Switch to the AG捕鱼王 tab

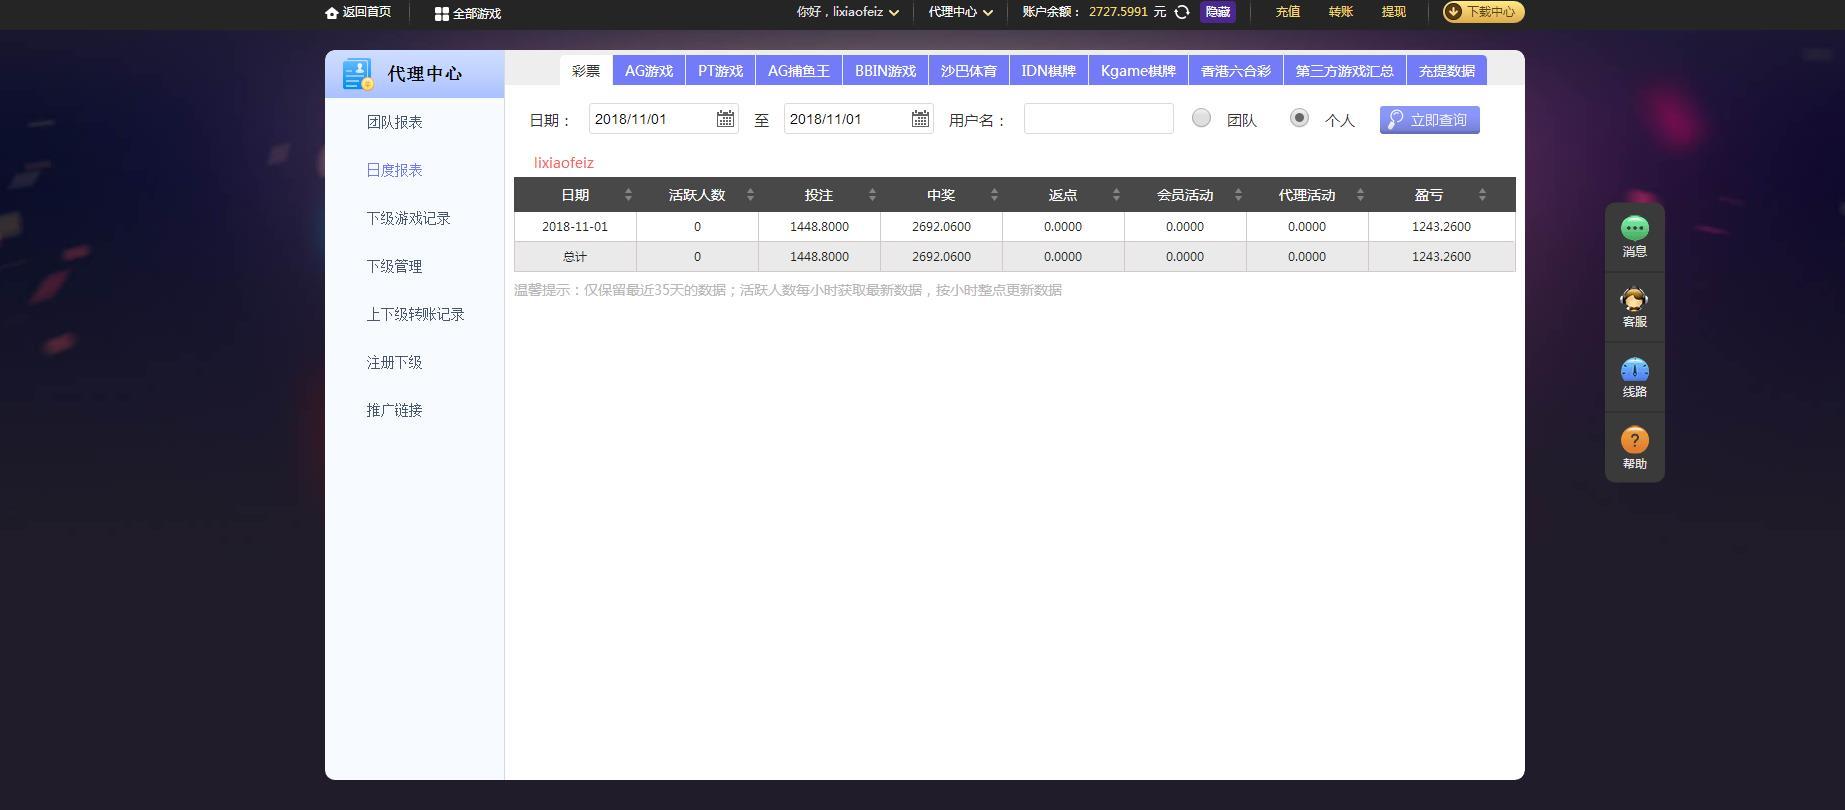tap(799, 71)
